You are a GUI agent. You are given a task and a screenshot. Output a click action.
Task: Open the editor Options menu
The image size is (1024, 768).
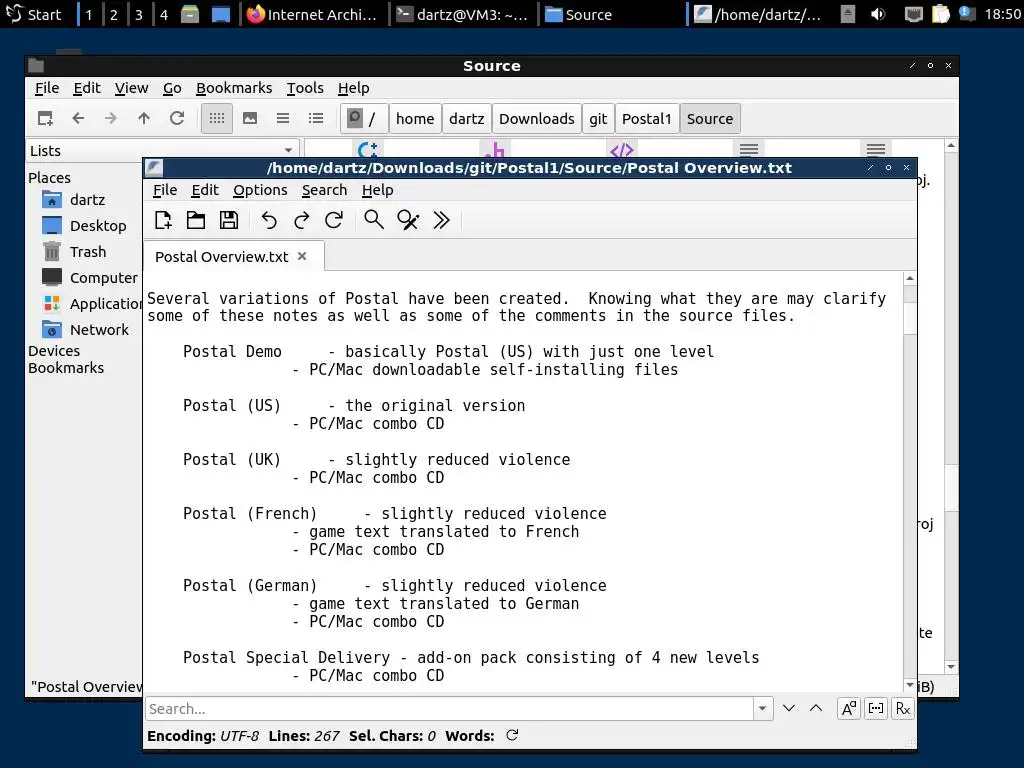(260, 190)
